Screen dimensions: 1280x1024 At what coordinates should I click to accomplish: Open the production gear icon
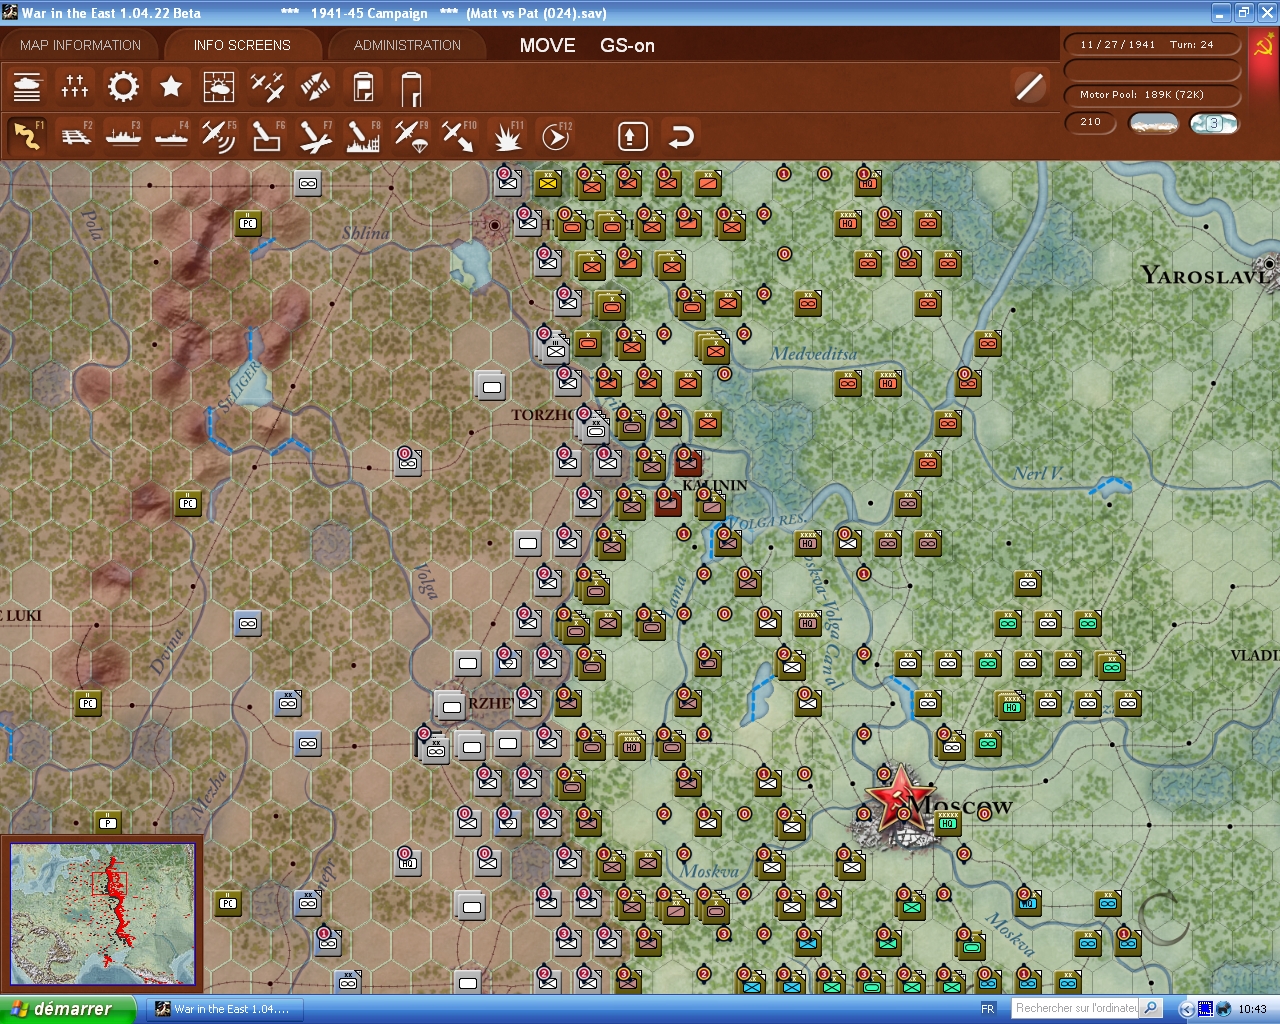[x=123, y=87]
